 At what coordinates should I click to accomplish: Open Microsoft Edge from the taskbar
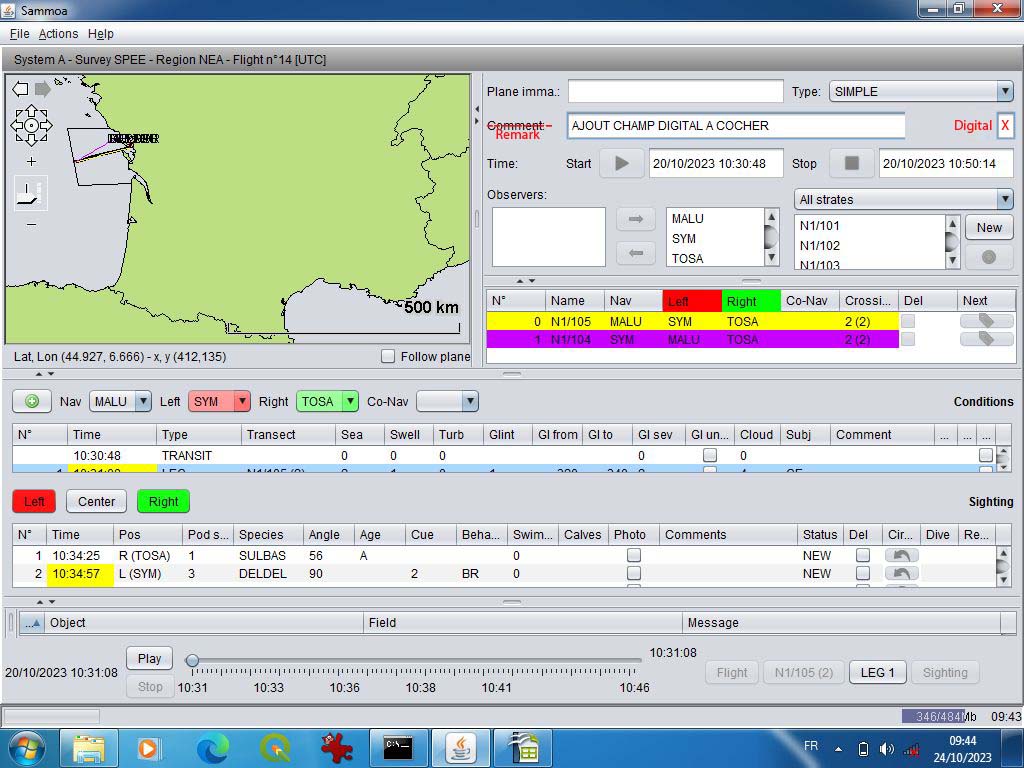213,748
